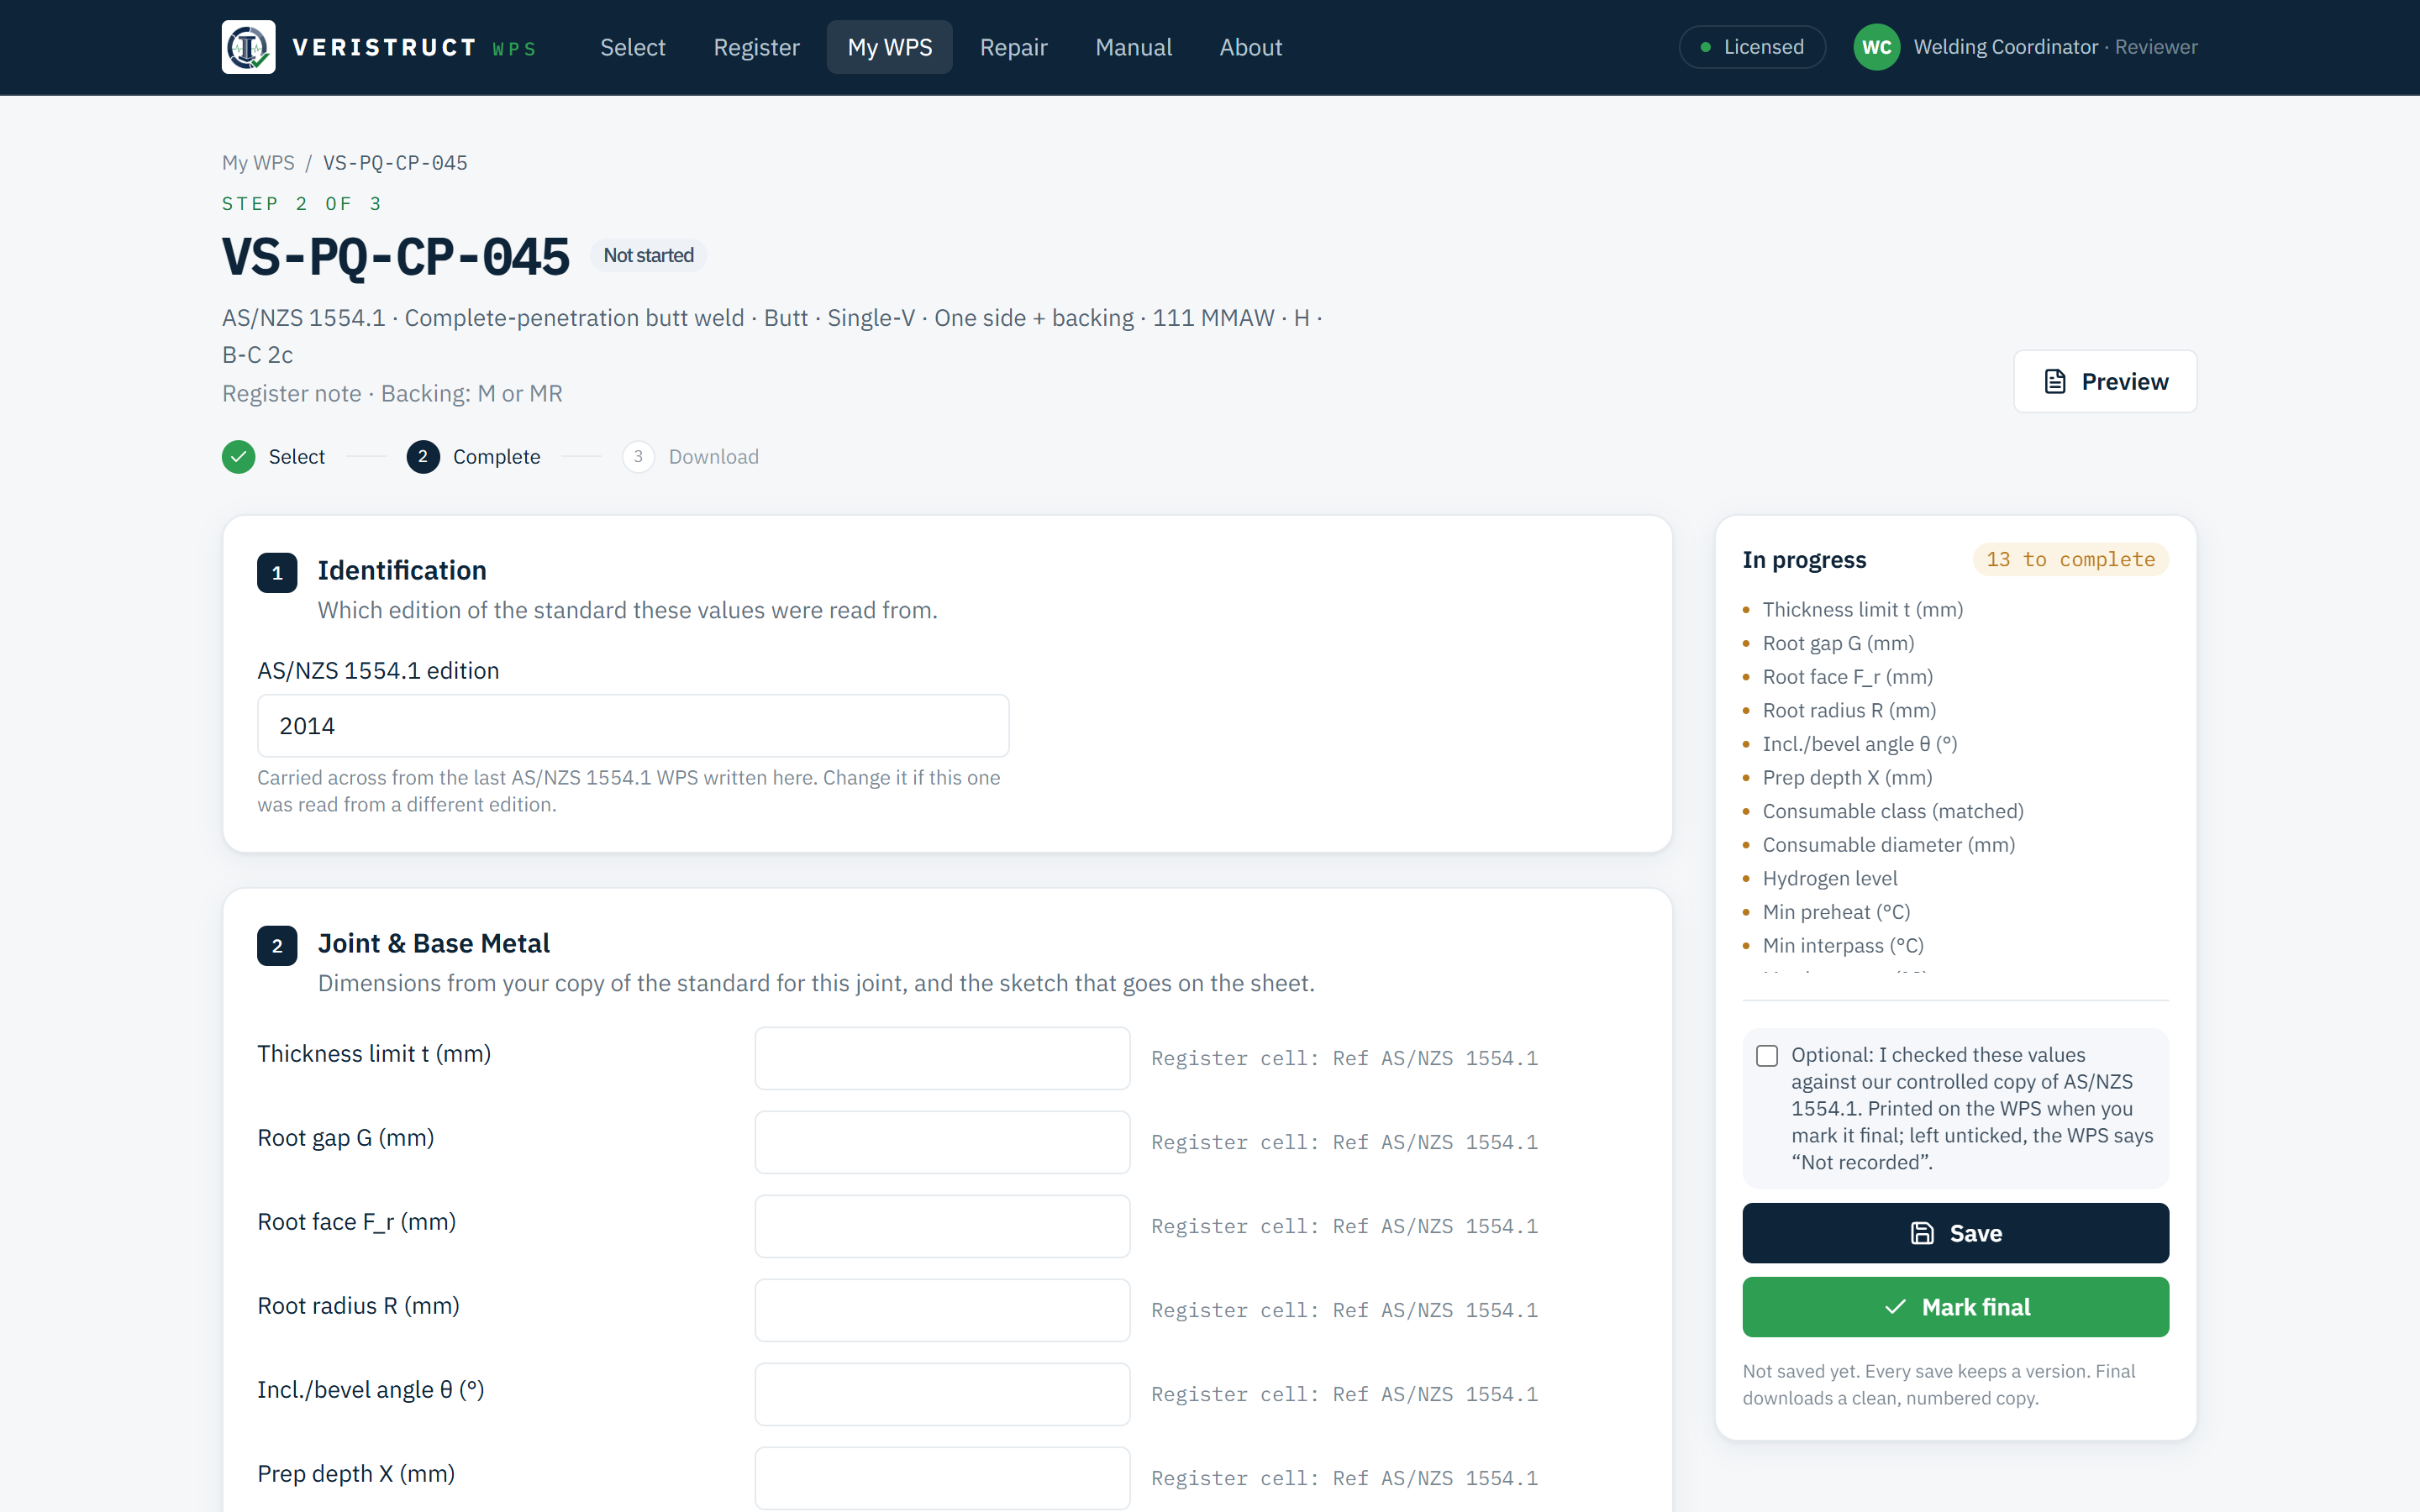The width and height of the screenshot is (2420, 1512).
Task: Focus the Prep depth X input
Action: point(942,1478)
